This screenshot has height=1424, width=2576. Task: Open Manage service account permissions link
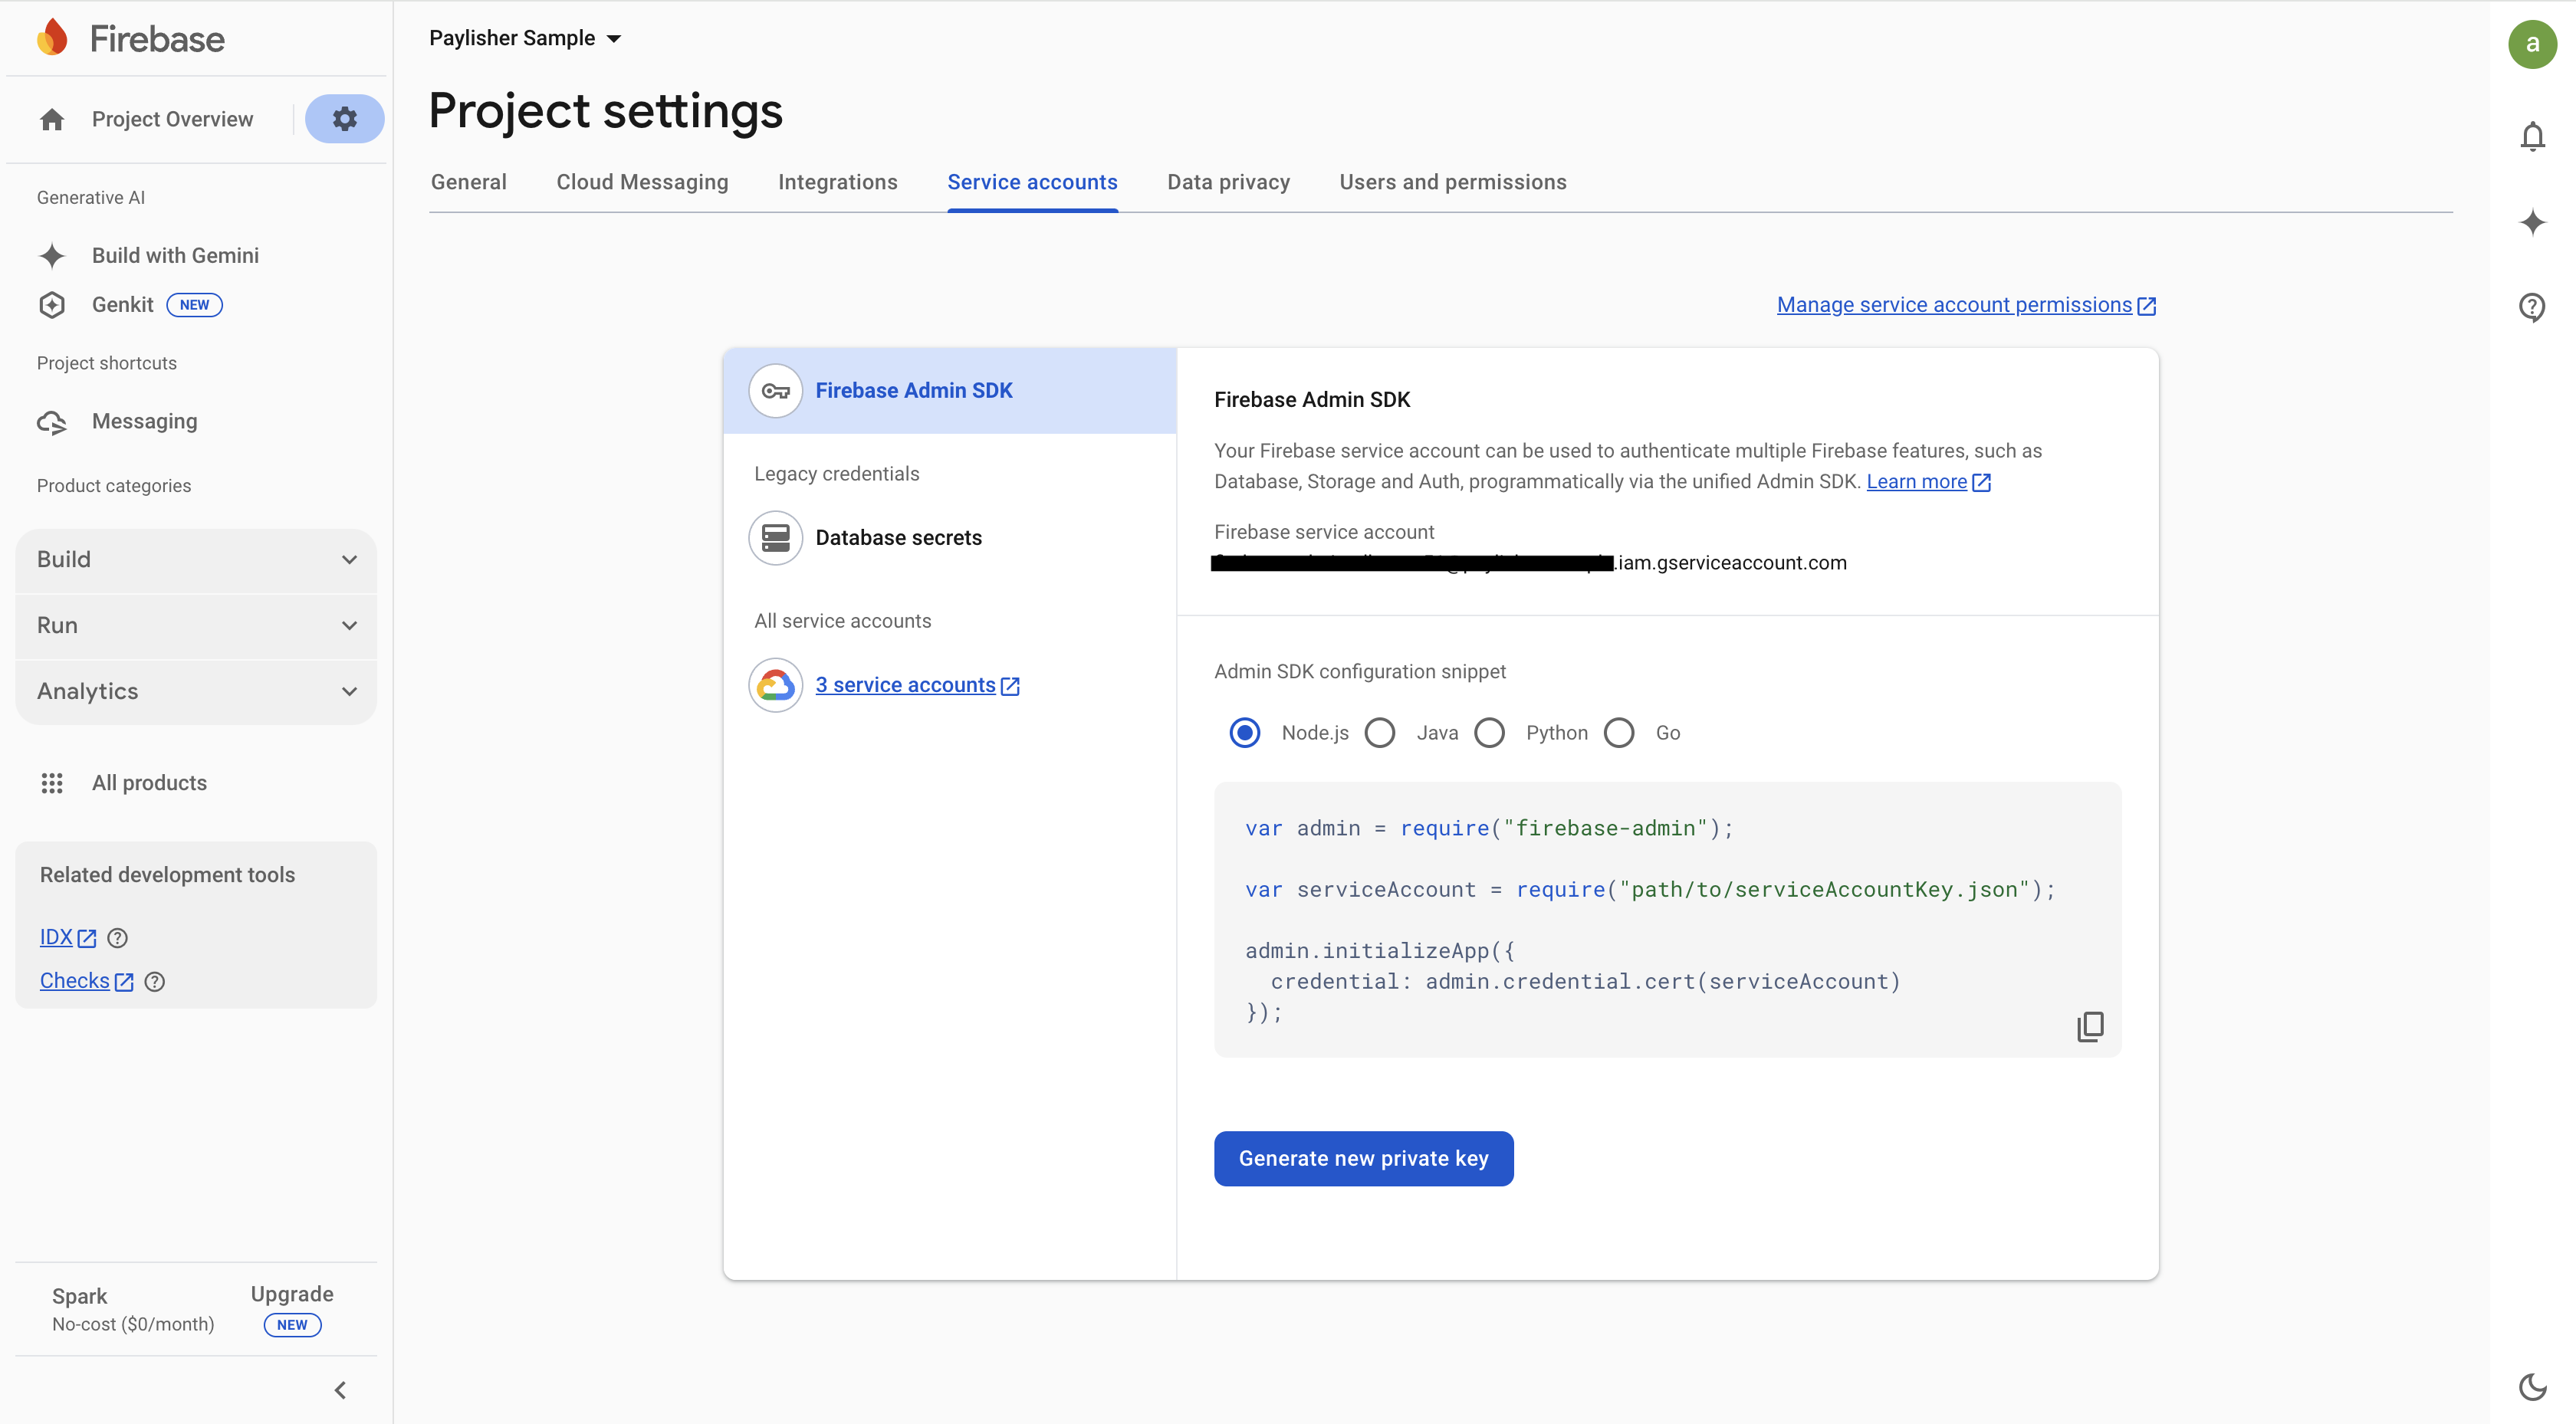click(x=1954, y=305)
